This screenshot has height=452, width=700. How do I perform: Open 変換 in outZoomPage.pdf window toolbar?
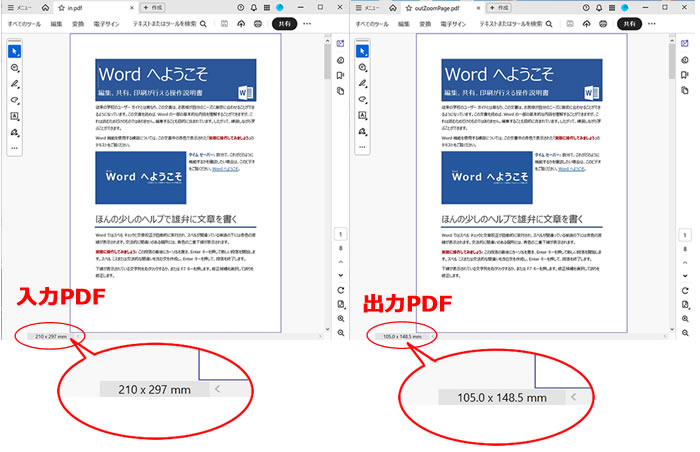tap(425, 24)
